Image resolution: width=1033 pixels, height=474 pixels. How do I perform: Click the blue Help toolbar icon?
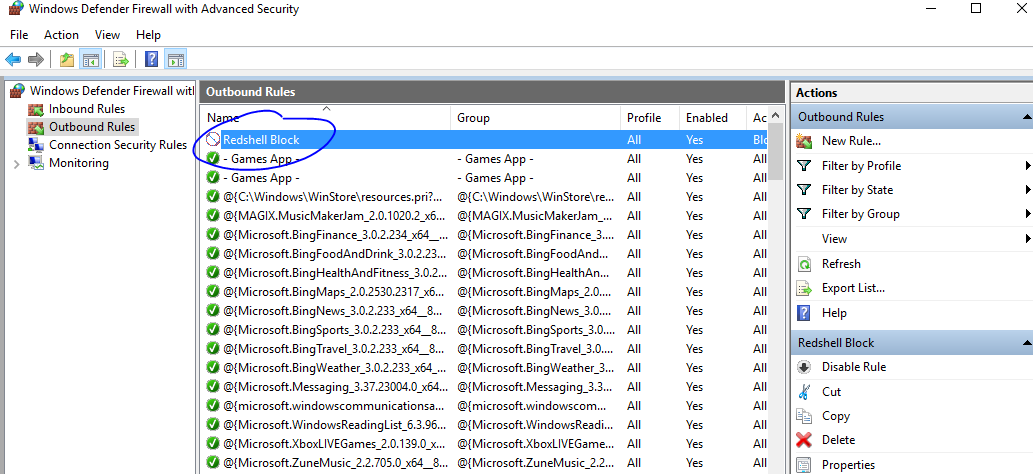(152, 60)
